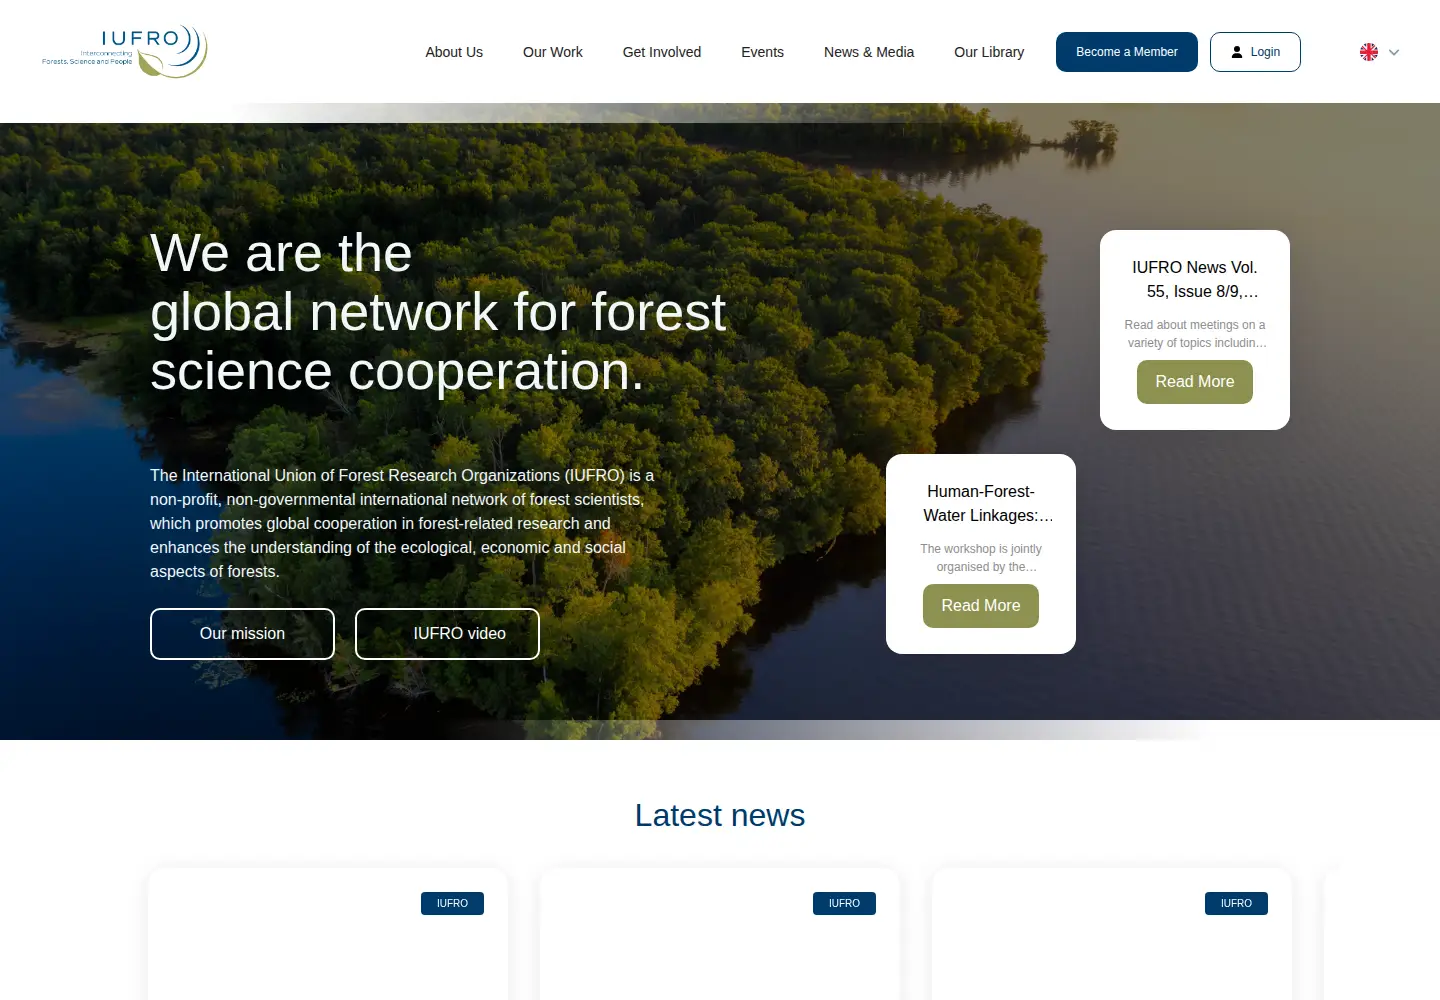Open the Events menu

click(x=762, y=52)
